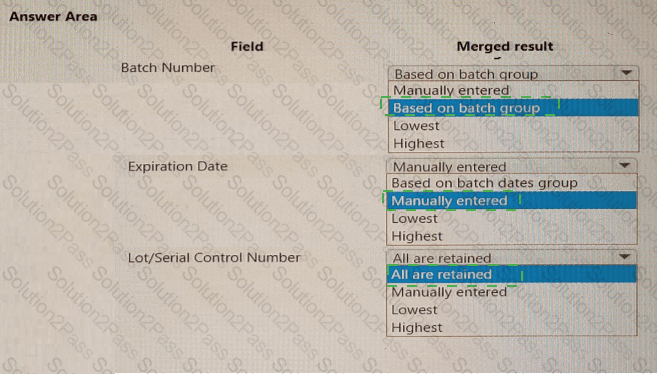Select 'Lowest' under Expiration Date
Viewport: 657px width, 374px height.
(x=512, y=218)
